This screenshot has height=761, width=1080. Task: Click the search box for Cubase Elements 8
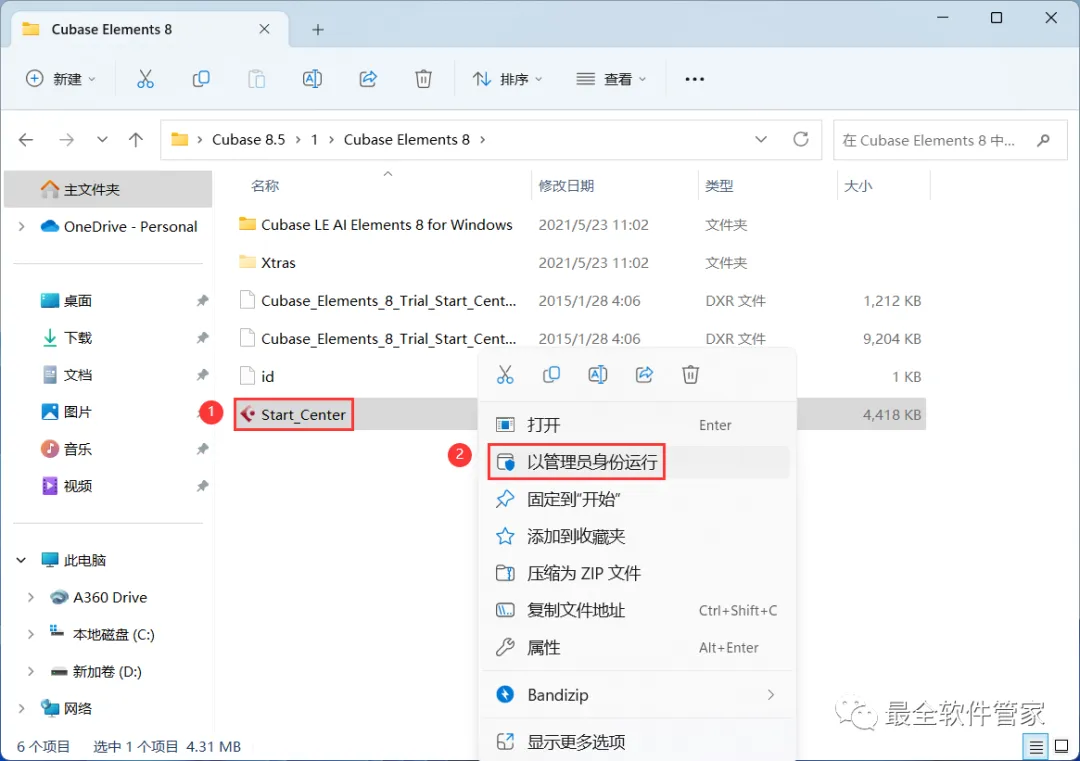tap(950, 140)
